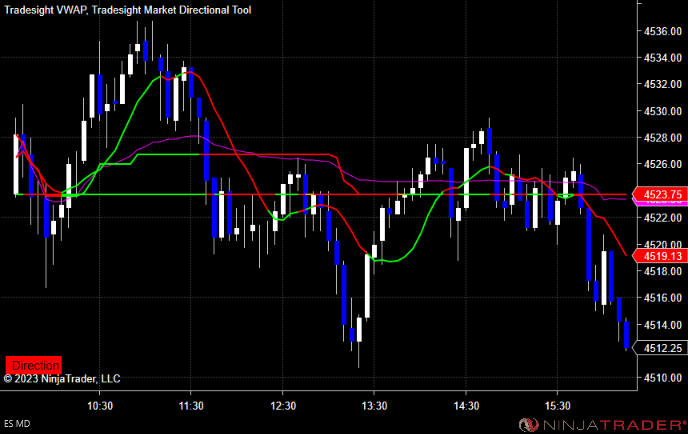The height and width of the screenshot is (434, 688).
Task: Click the NinjaTrader logo at bottom right
Action: click(602, 424)
